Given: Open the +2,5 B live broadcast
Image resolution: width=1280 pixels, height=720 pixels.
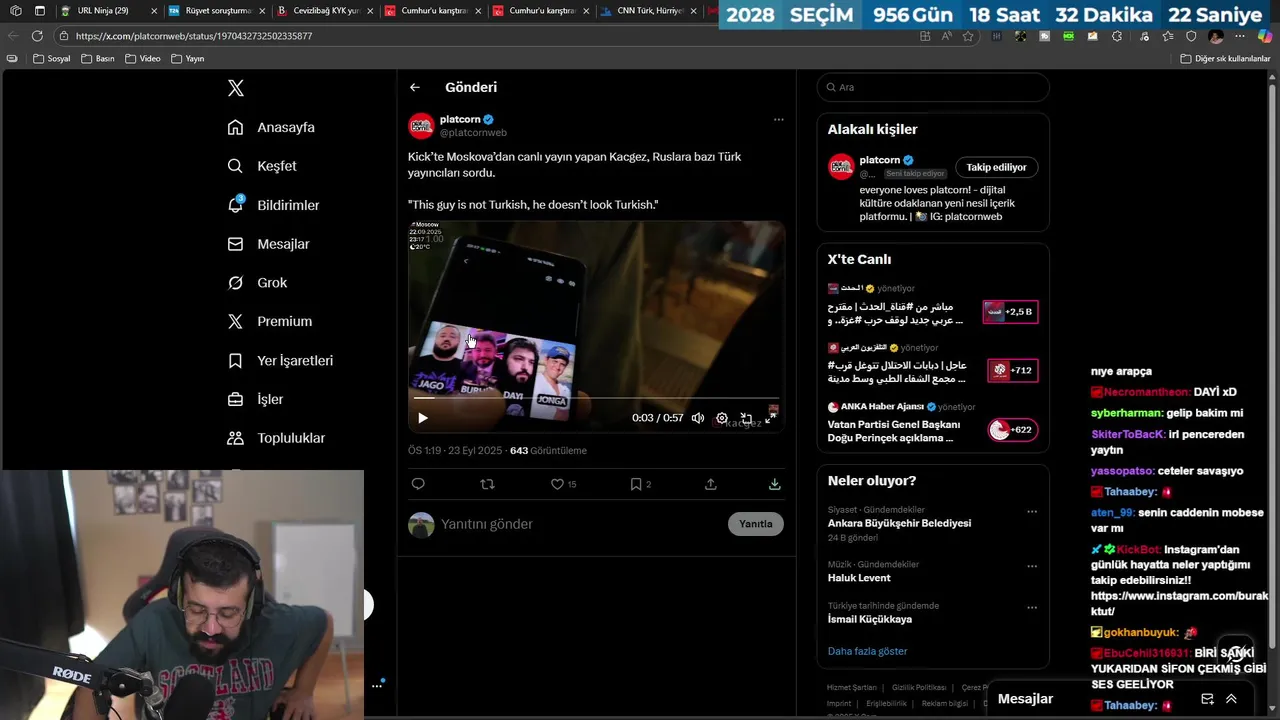Looking at the screenshot, I should (1010, 312).
